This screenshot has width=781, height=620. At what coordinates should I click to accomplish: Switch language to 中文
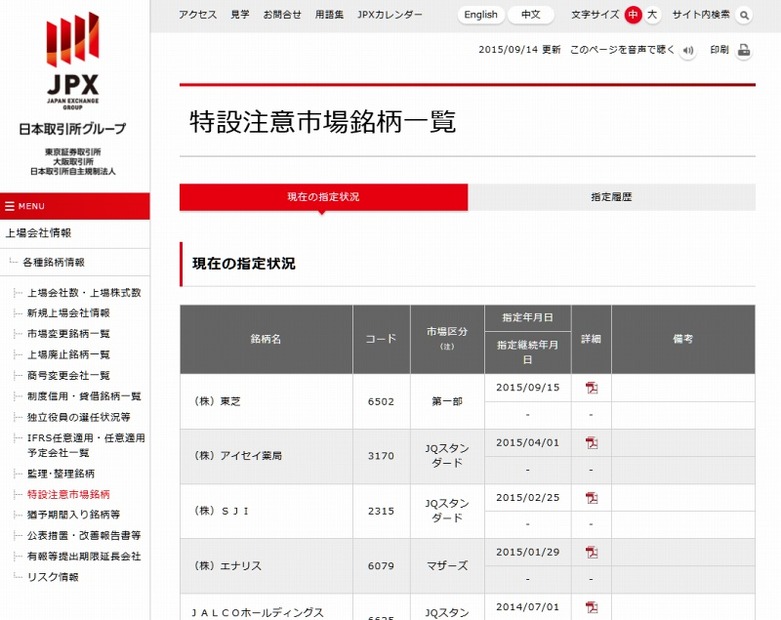[530, 15]
